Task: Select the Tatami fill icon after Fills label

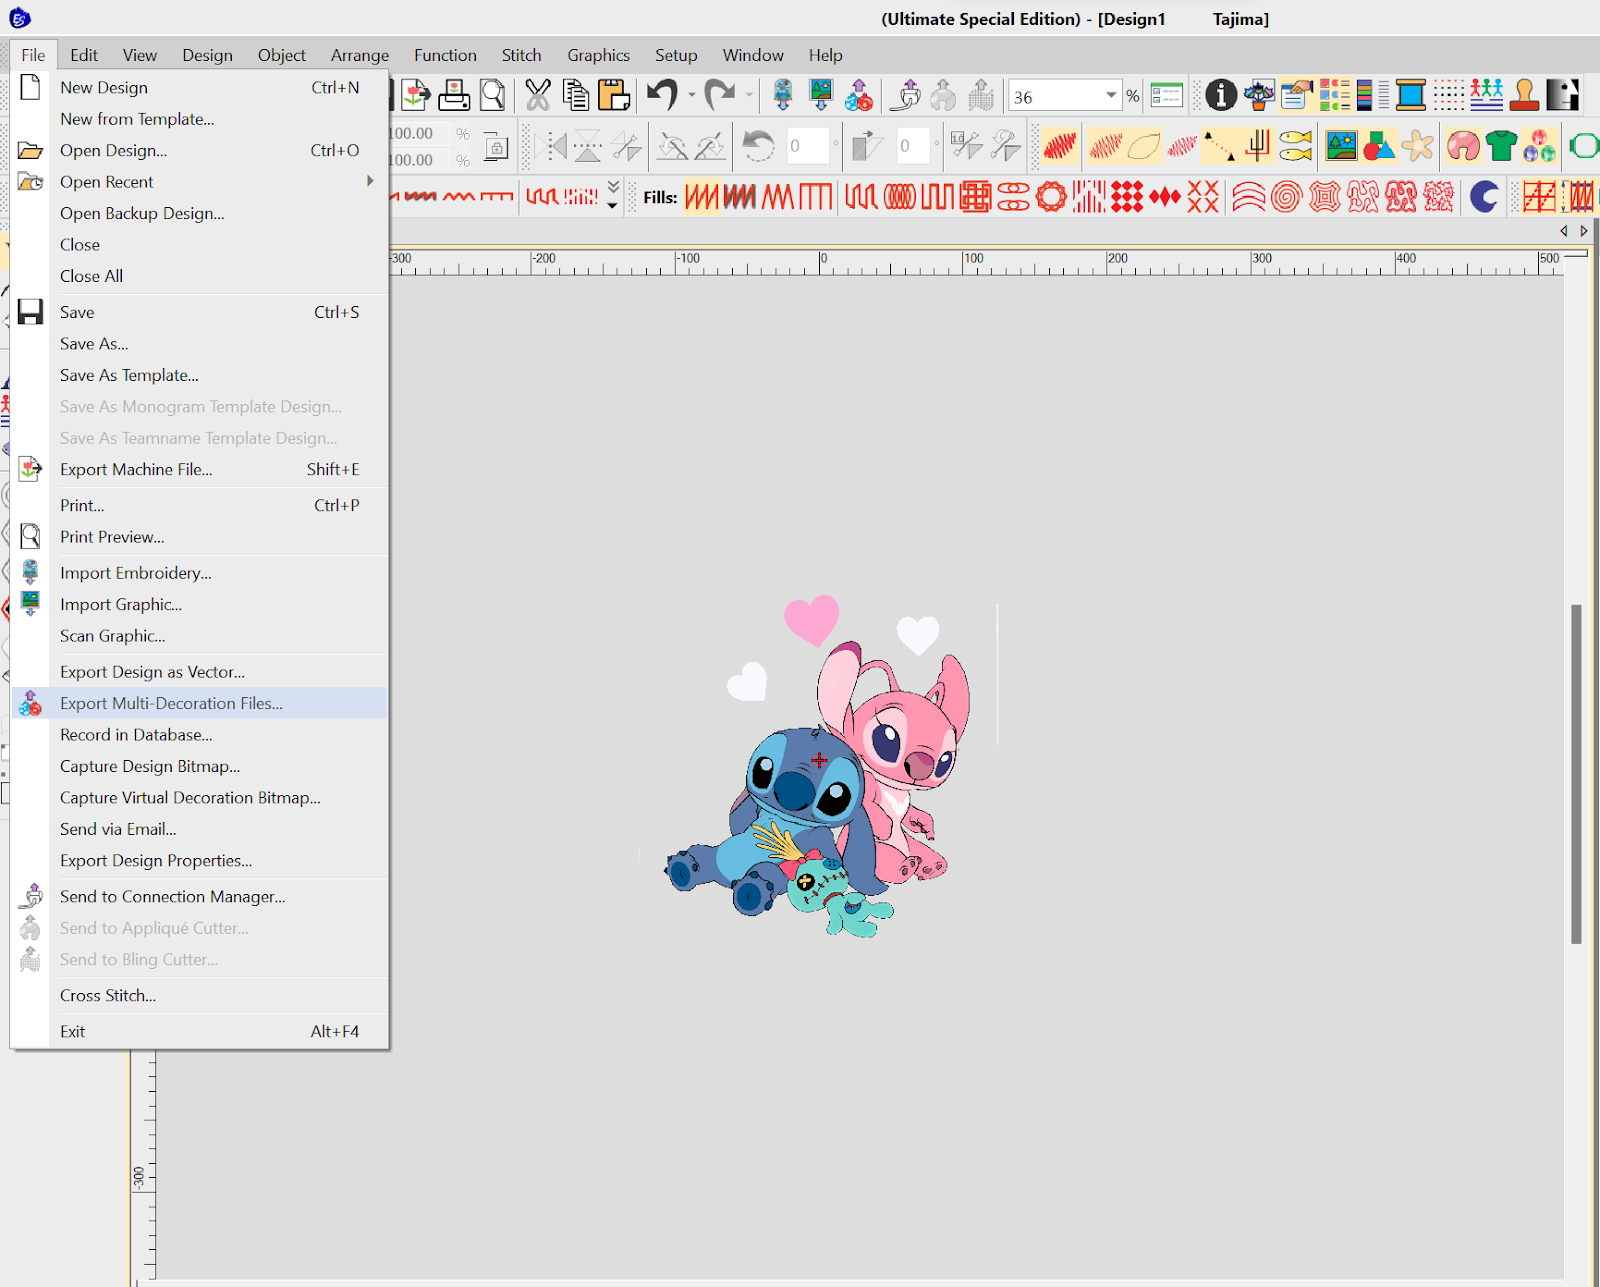Action: coord(701,197)
